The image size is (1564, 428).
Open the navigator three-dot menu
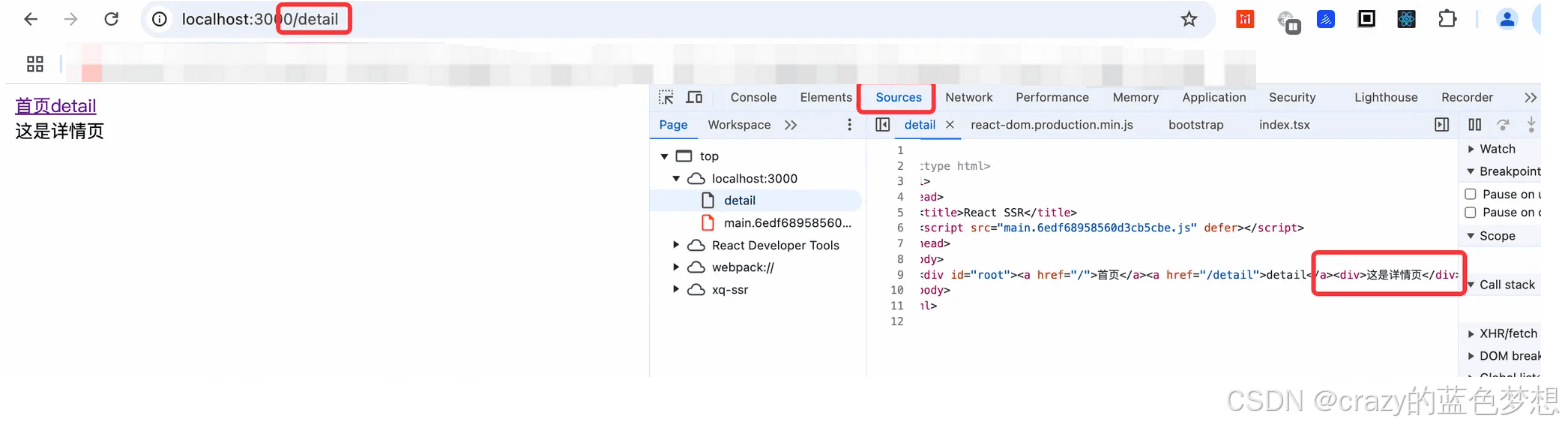[850, 125]
